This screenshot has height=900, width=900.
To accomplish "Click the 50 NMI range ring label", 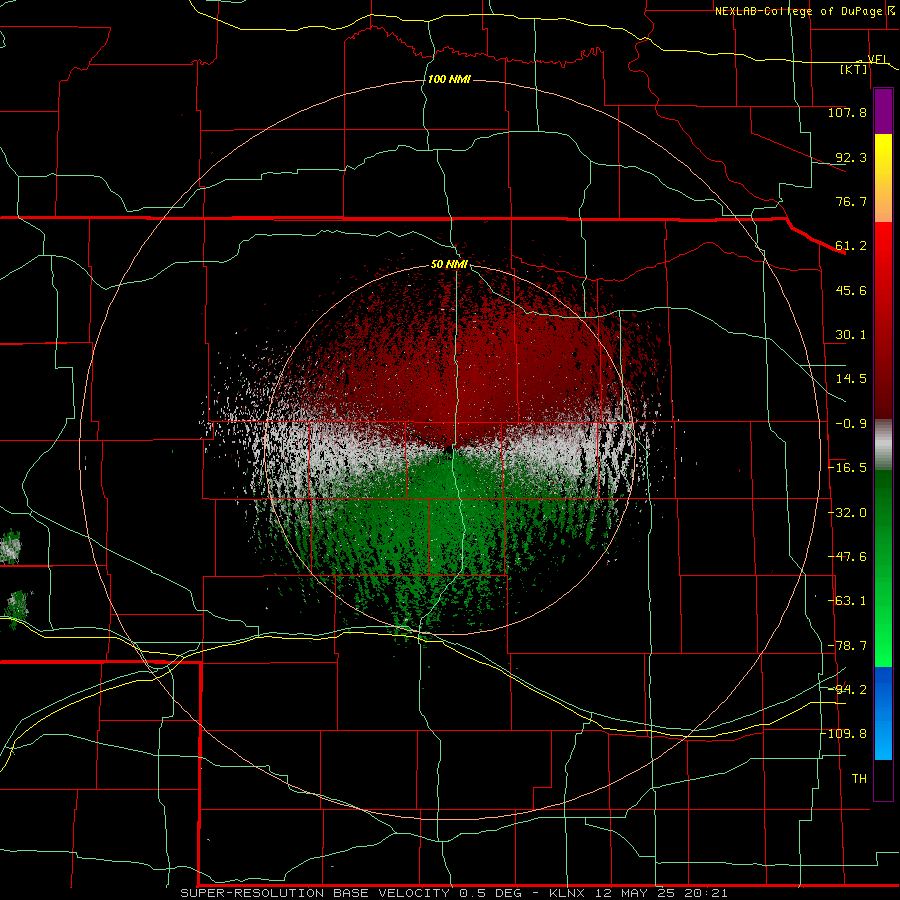I will pos(449,265).
